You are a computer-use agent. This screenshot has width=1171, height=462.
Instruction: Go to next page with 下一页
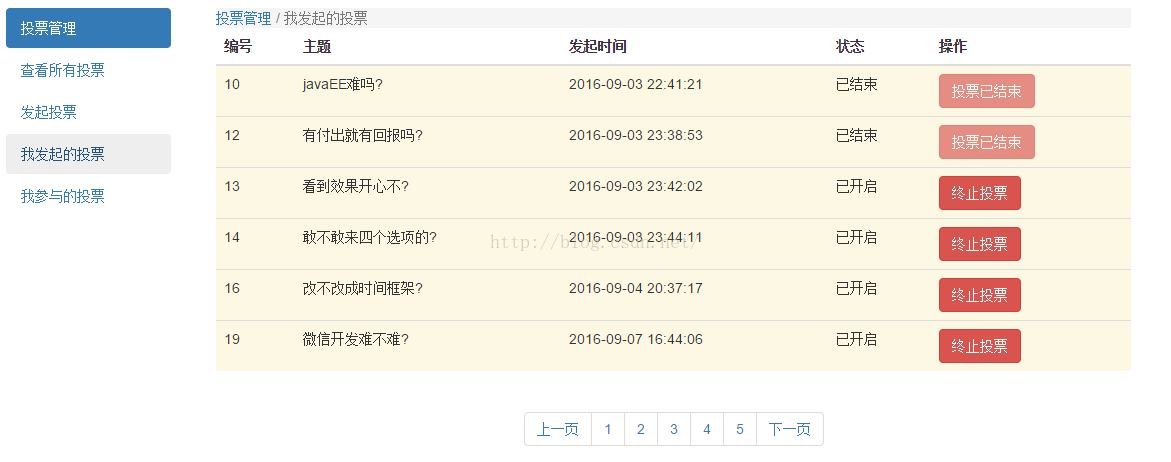(790, 429)
